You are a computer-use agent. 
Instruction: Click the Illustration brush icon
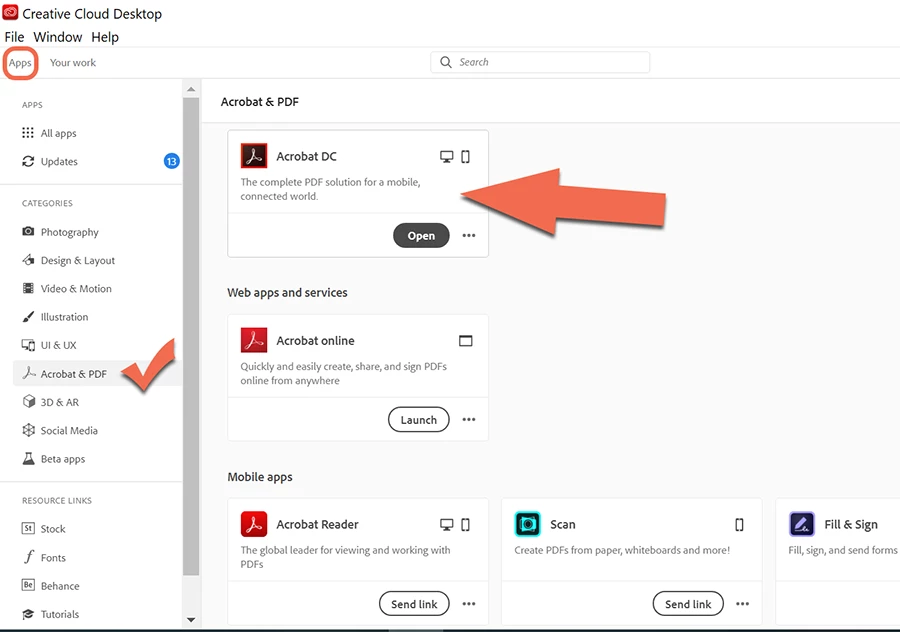(28, 317)
